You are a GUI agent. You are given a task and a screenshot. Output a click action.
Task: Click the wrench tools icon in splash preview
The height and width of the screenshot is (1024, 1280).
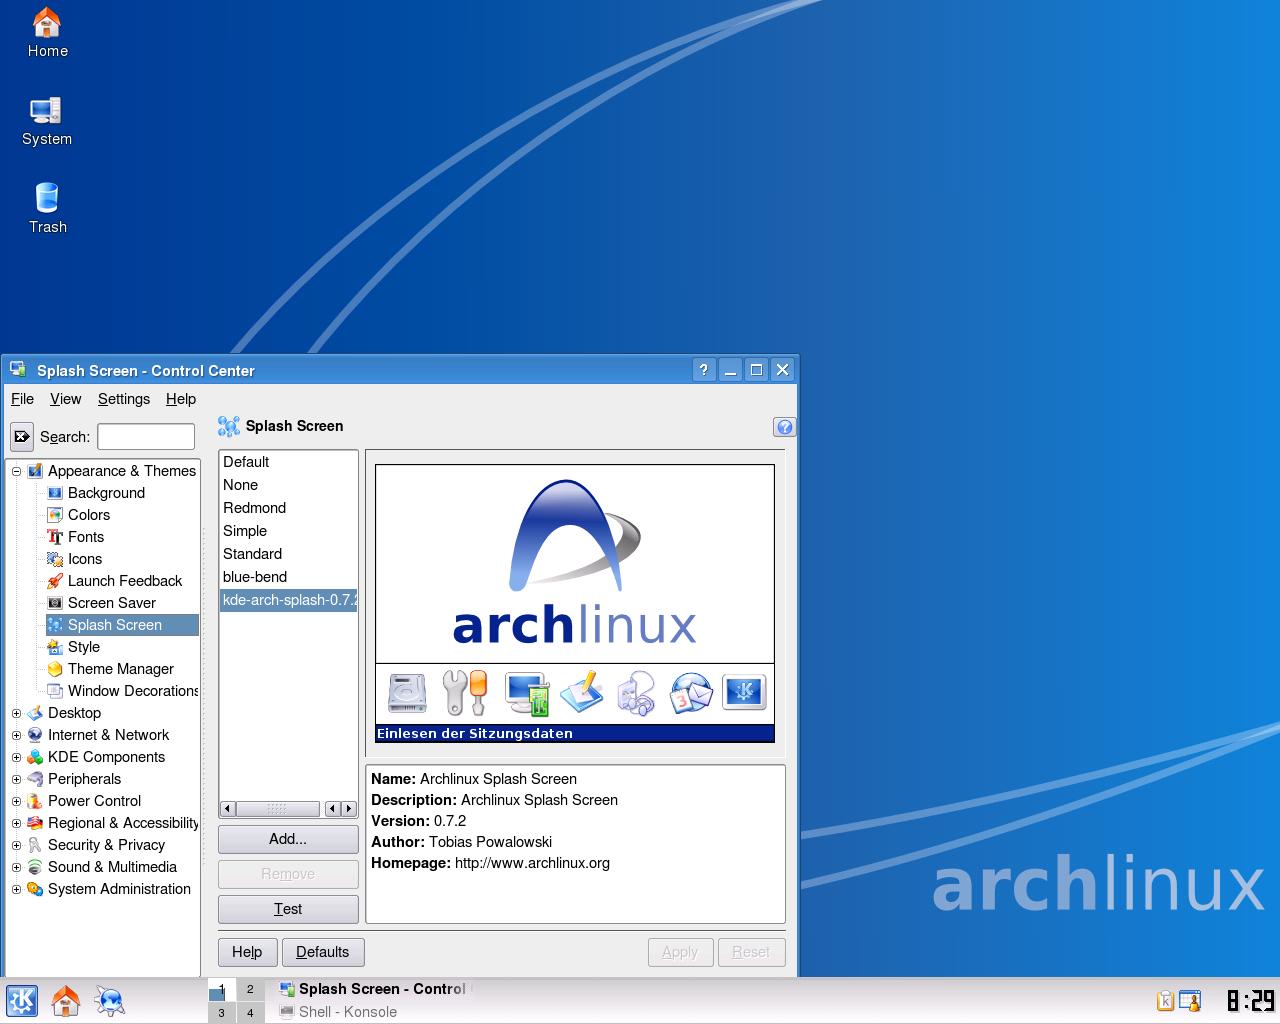pos(465,692)
